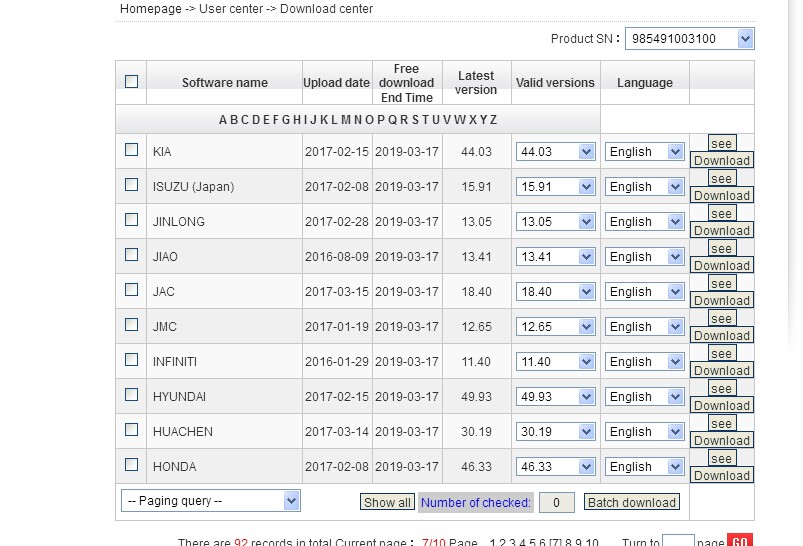Download the HUACHEN software
This screenshot has width=803, height=546.
(722, 440)
